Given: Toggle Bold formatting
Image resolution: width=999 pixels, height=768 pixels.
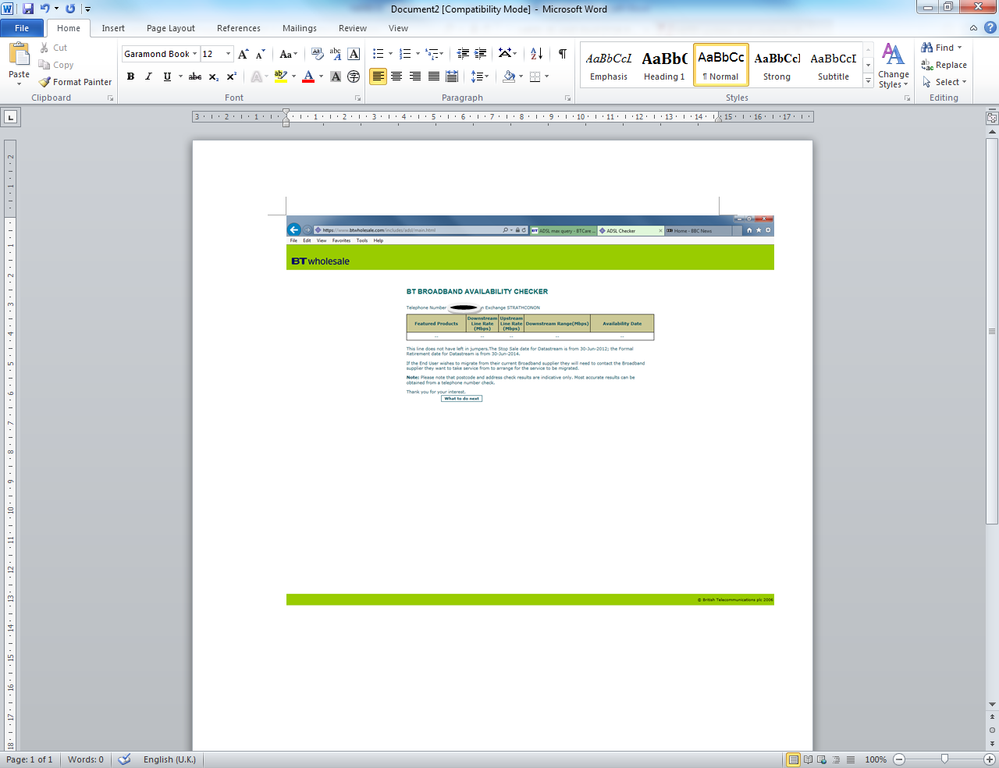Looking at the screenshot, I should click(x=131, y=76).
